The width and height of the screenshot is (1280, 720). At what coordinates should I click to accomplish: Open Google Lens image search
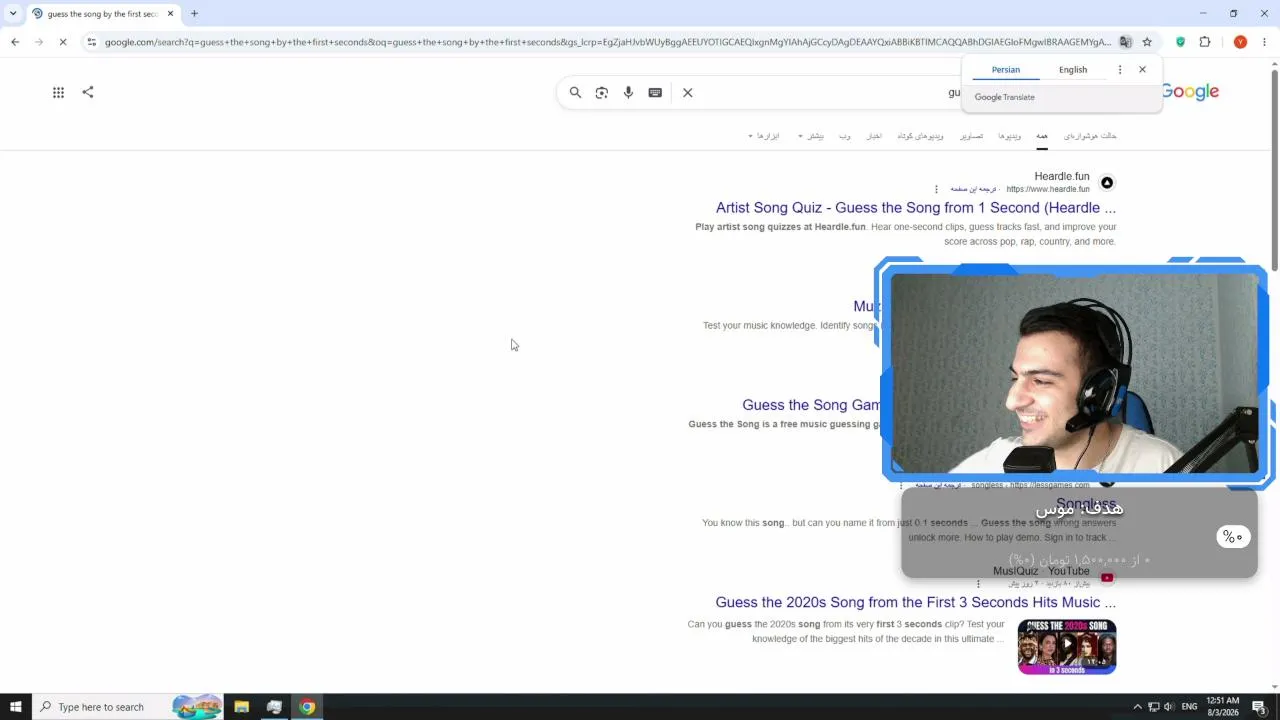coord(602,93)
